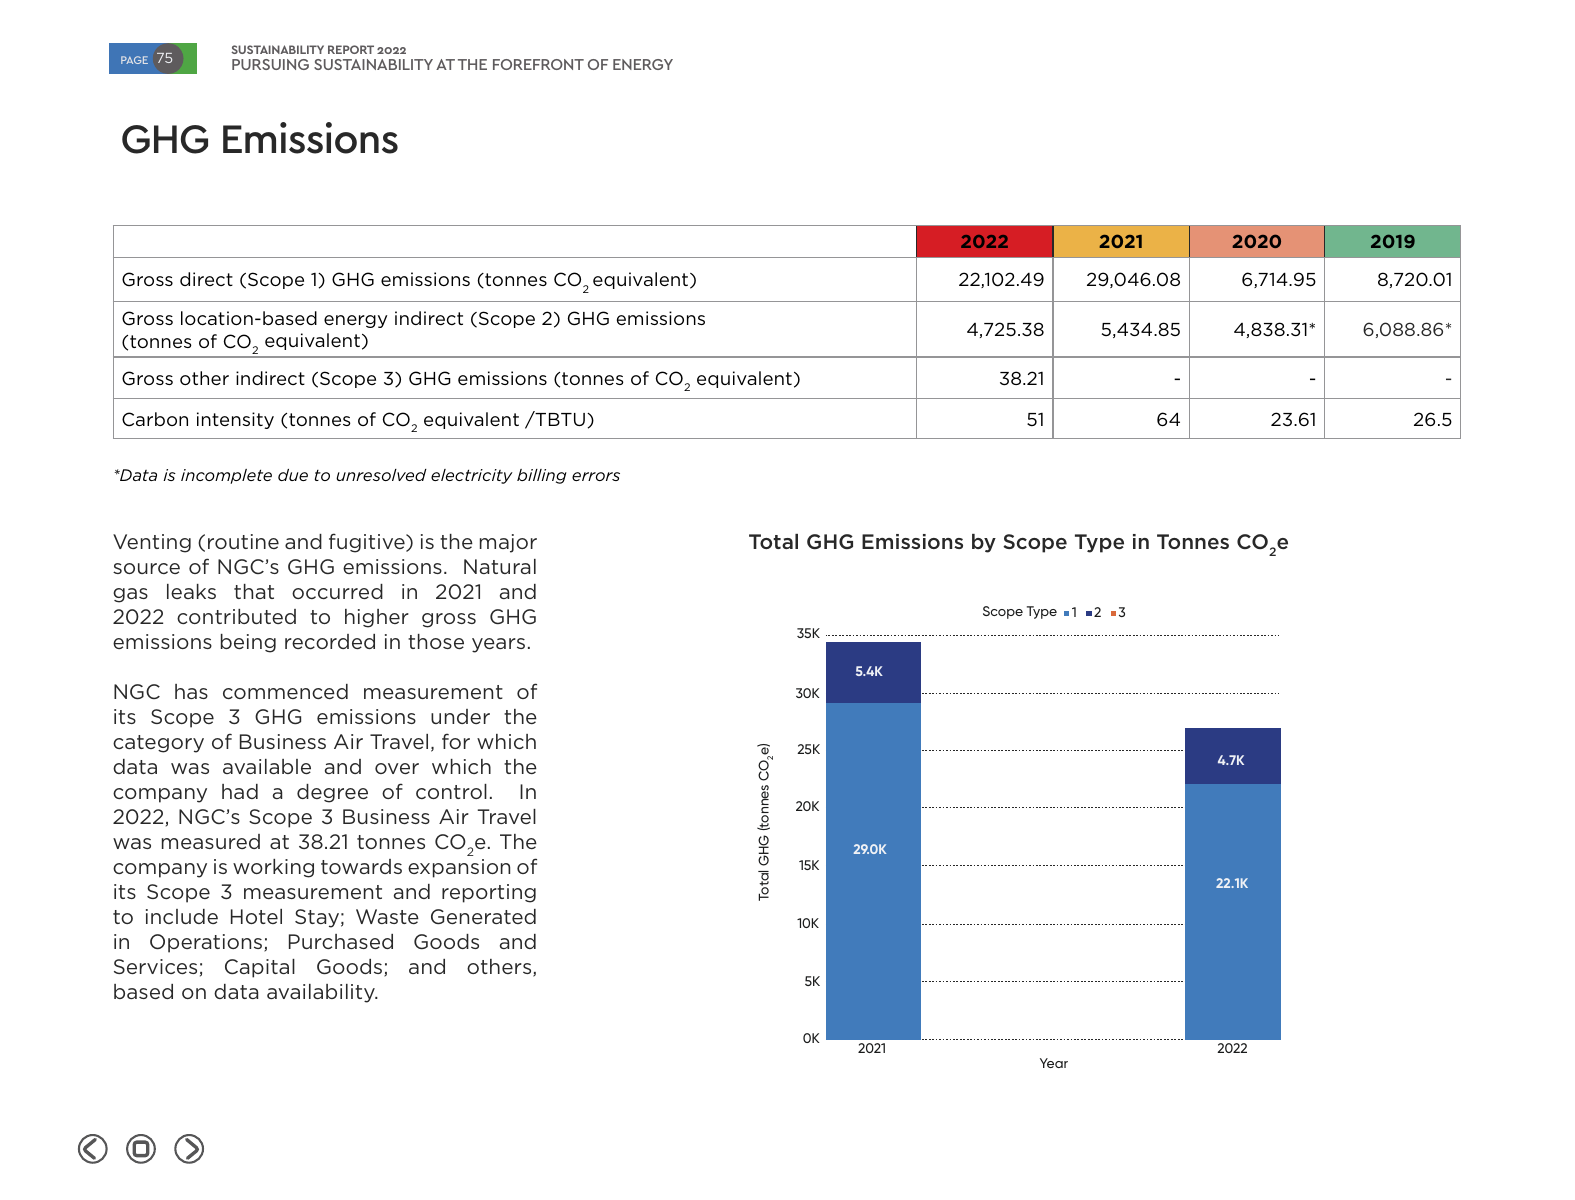Click the Scope Type 2 legend swatch
The height and width of the screenshot is (1200, 1575).
coord(1089,613)
